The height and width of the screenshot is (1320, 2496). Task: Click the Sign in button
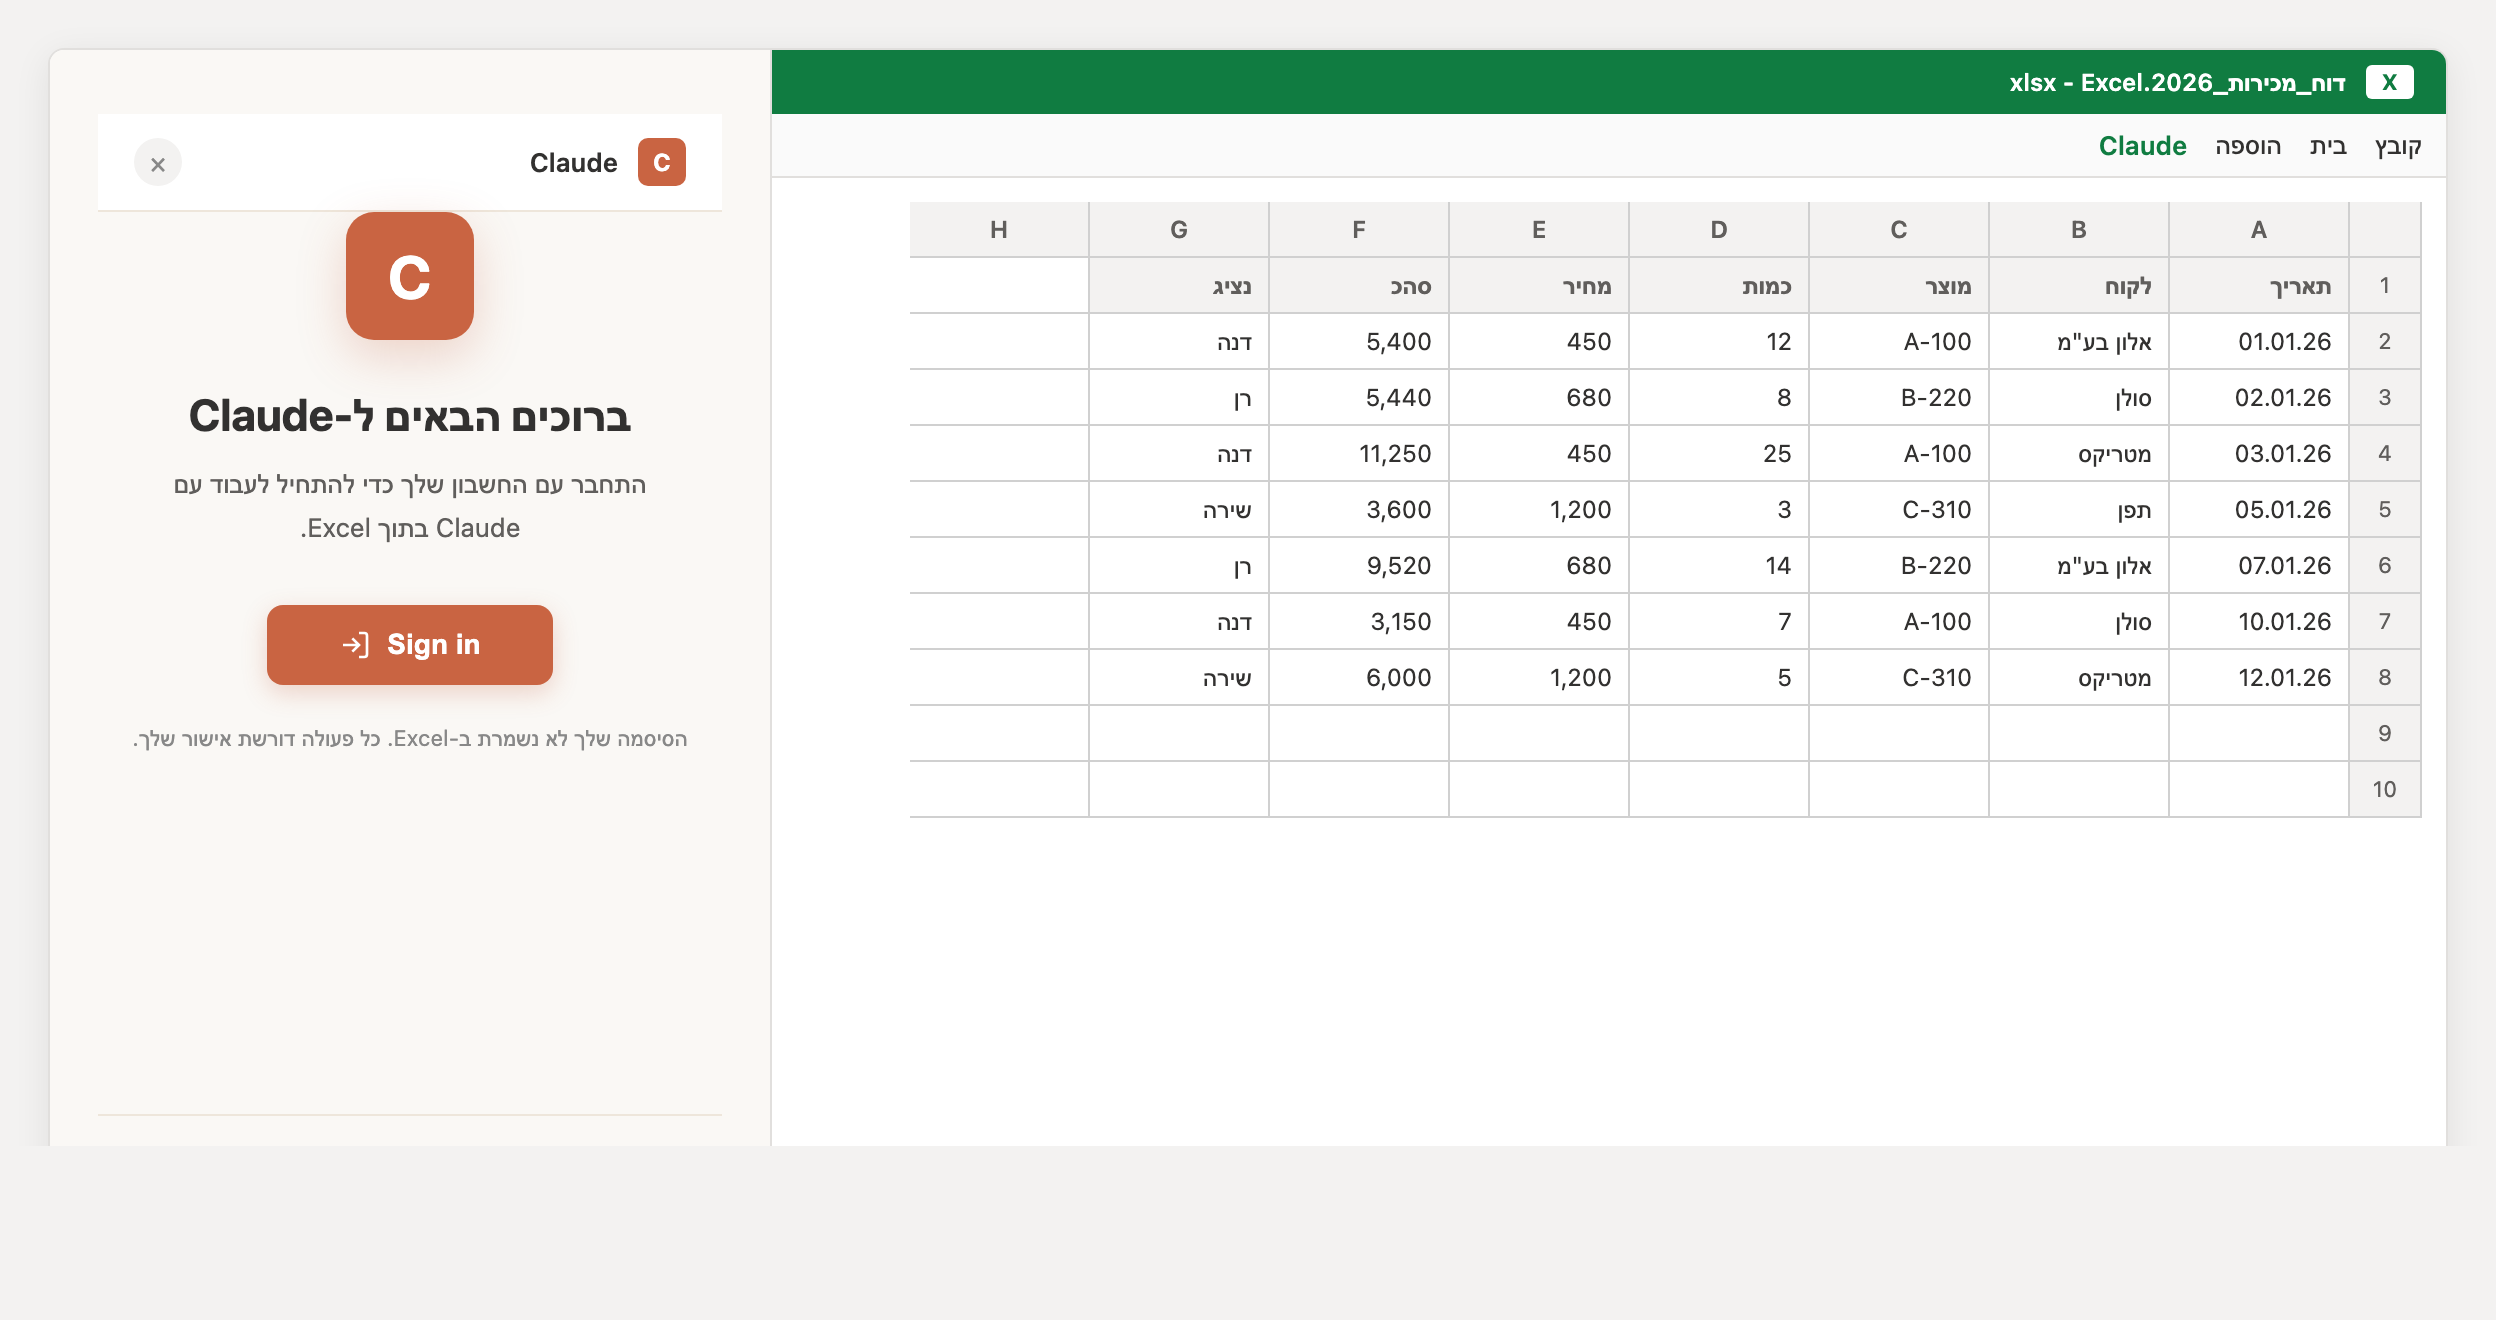point(410,645)
